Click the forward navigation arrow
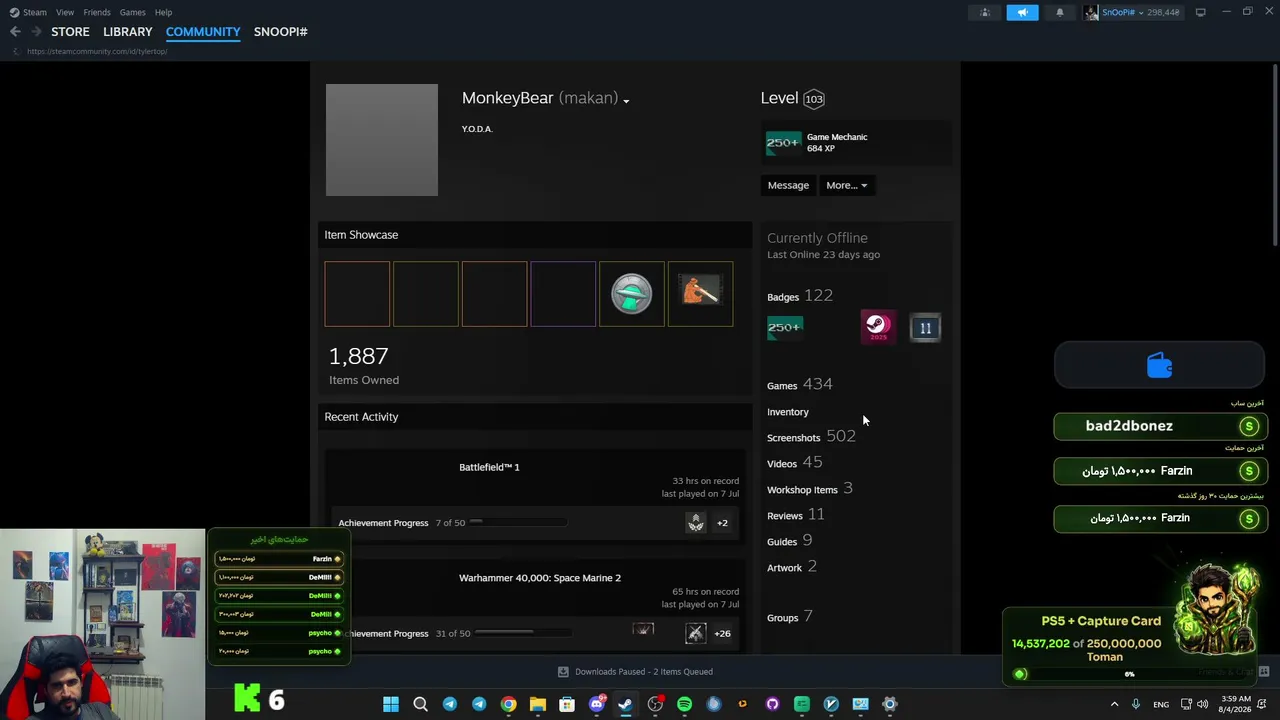This screenshot has width=1280, height=720. (36, 32)
